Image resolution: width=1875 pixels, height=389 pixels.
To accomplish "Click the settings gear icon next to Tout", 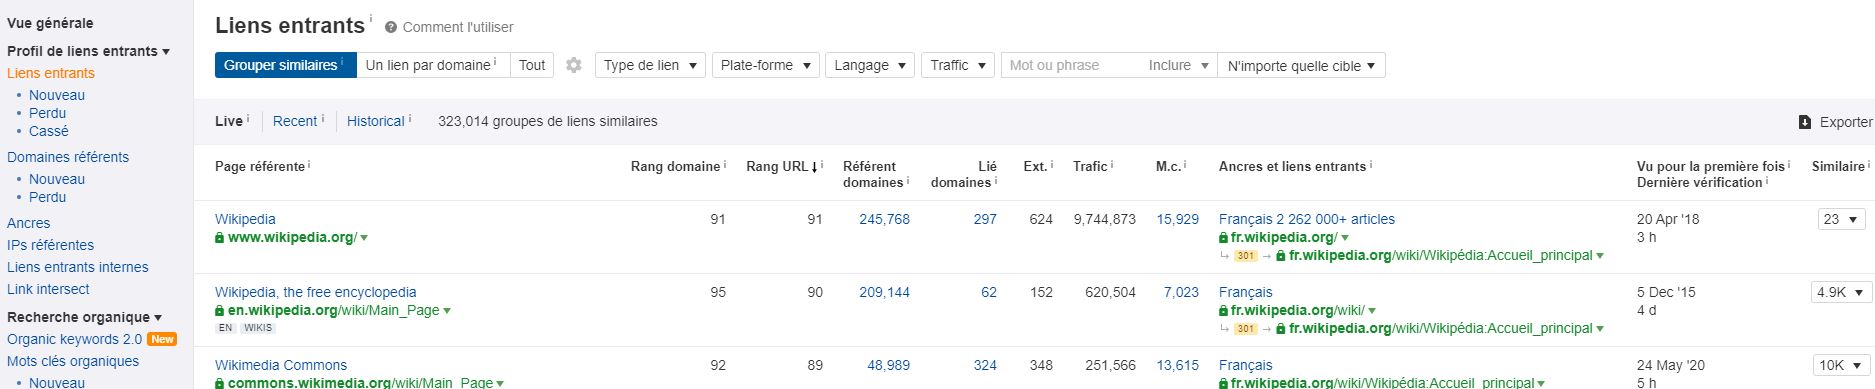I will click(x=573, y=65).
